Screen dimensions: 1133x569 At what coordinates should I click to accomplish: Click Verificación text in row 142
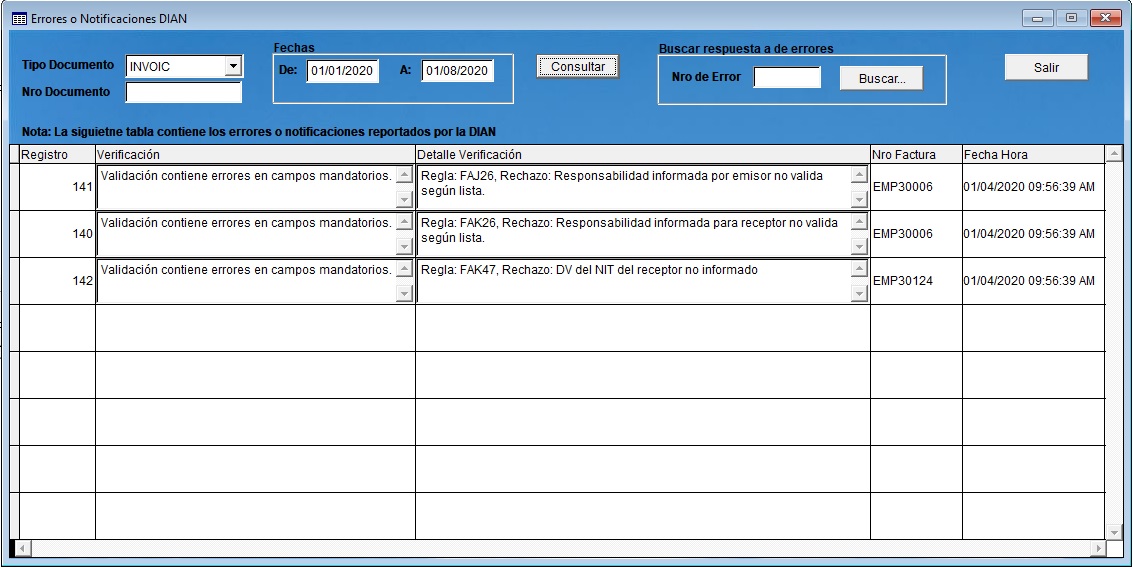pos(246,270)
